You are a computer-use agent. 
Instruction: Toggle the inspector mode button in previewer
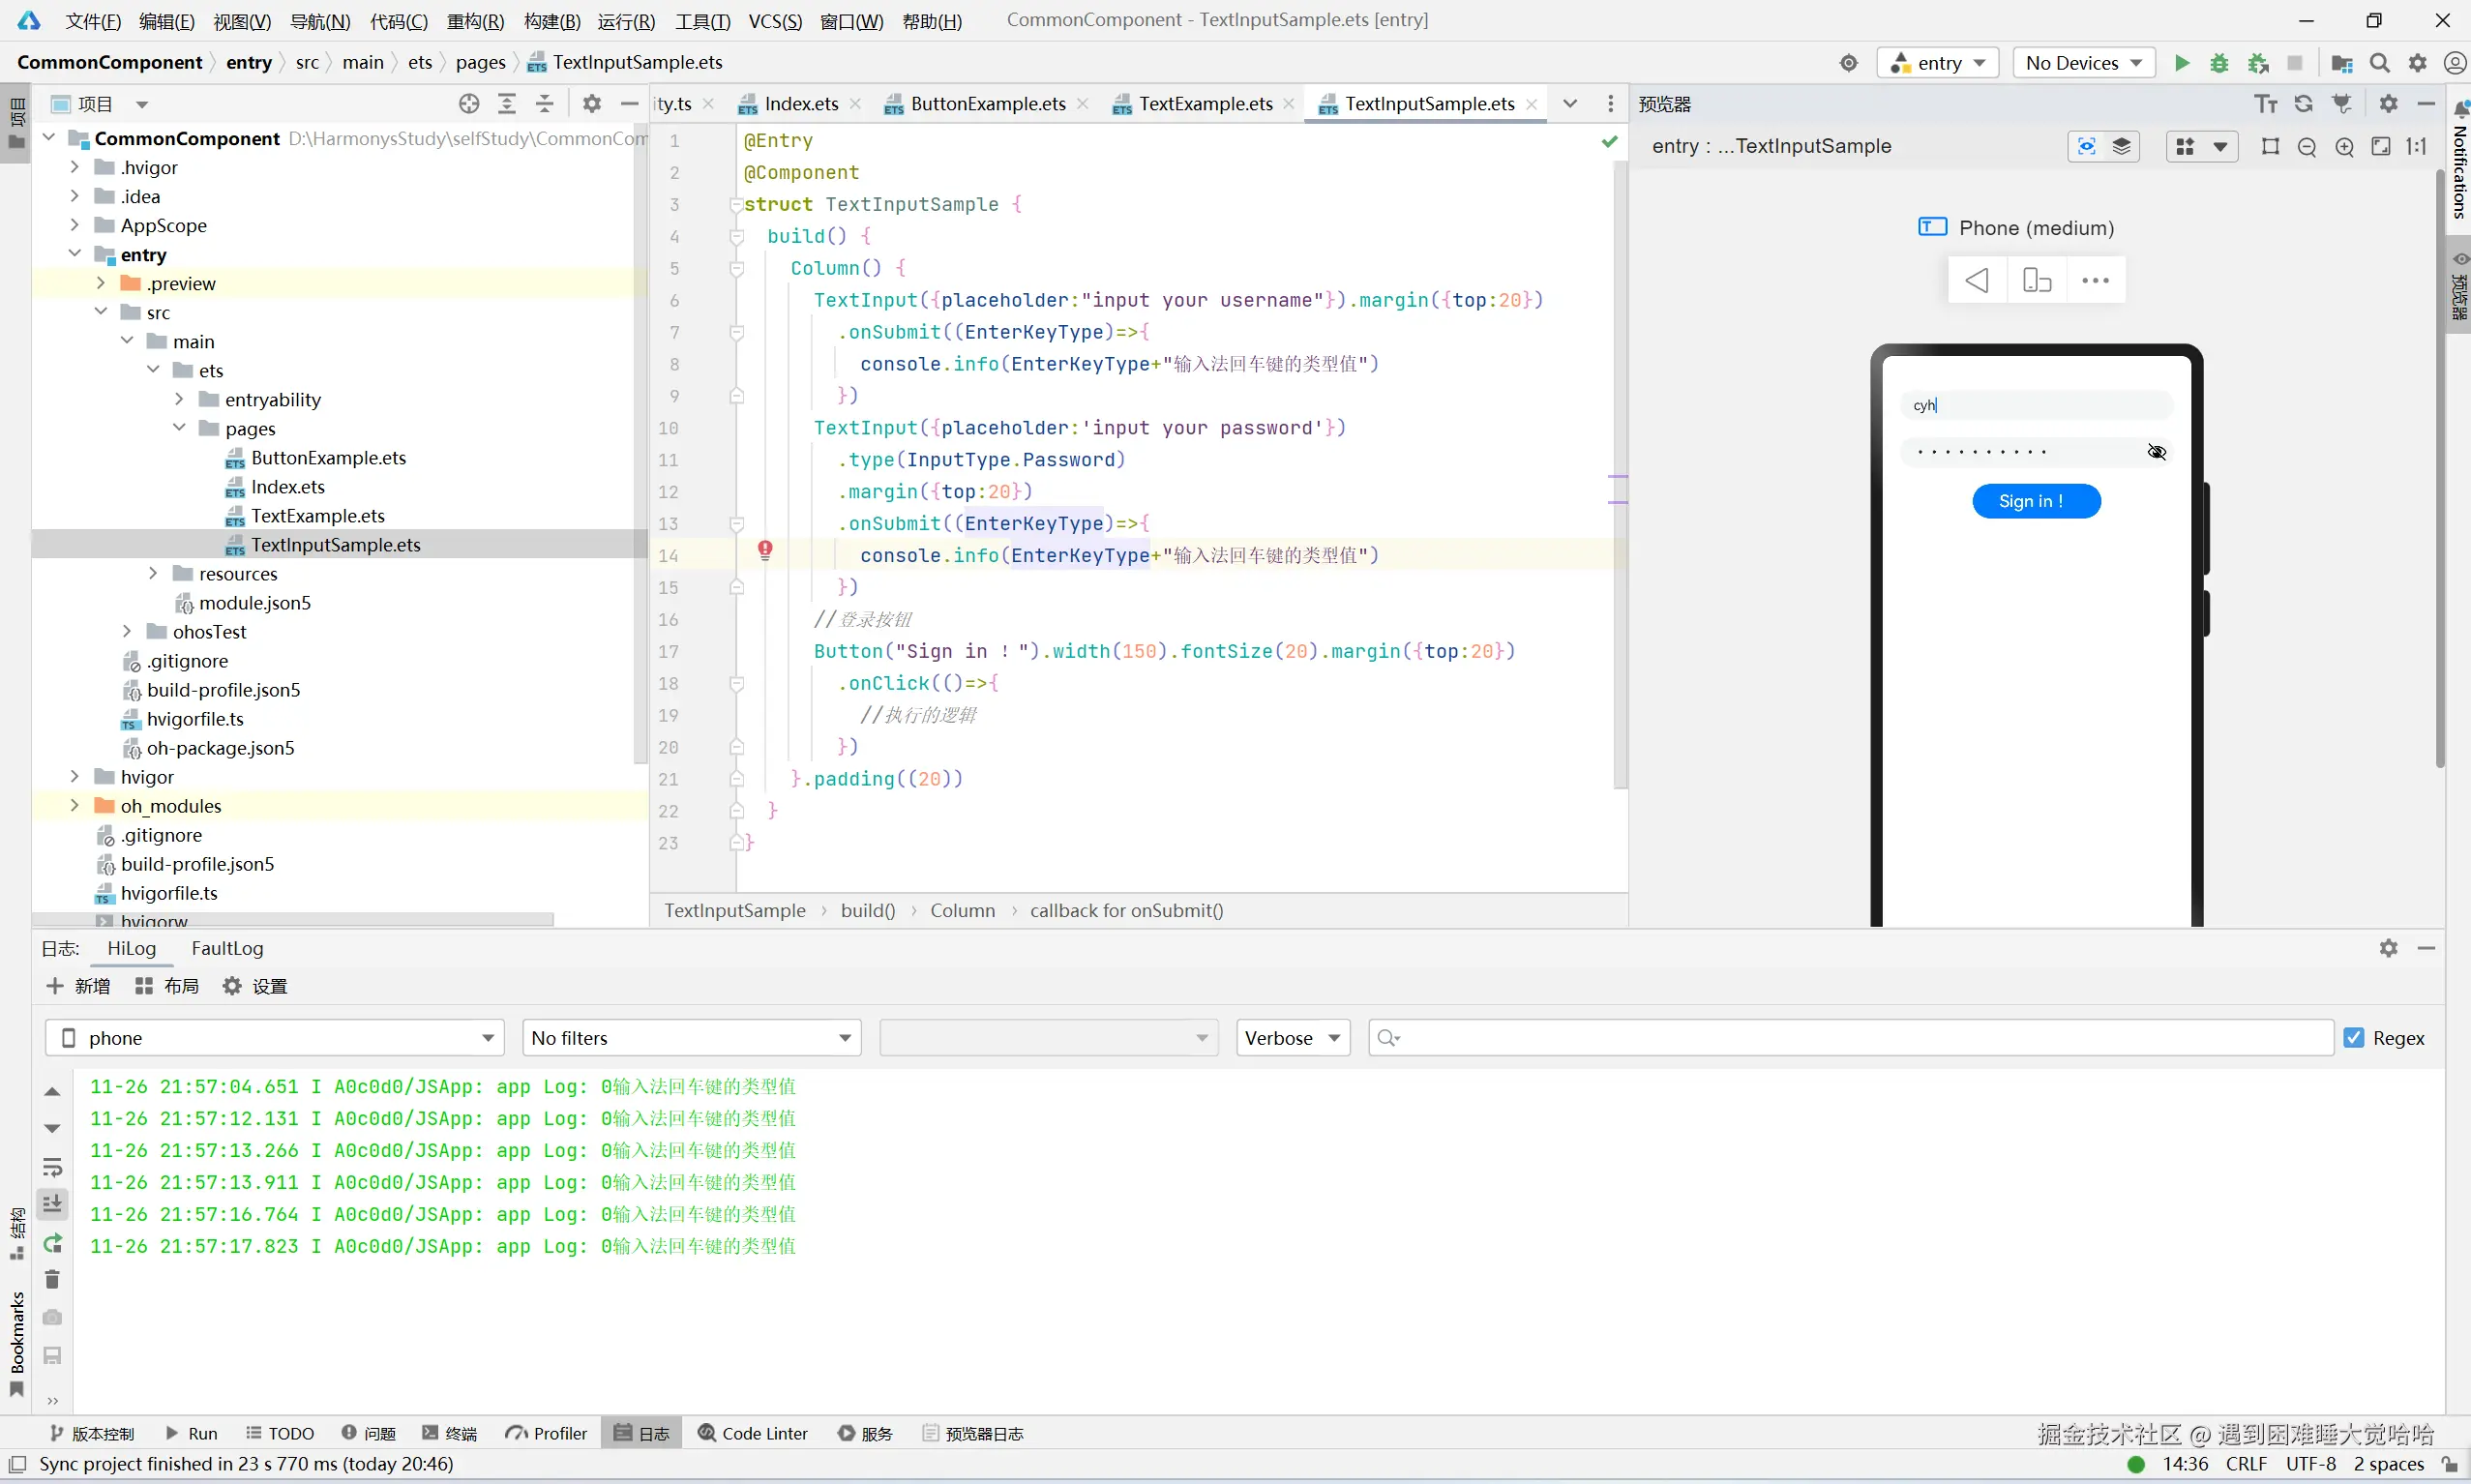tap(2086, 147)
